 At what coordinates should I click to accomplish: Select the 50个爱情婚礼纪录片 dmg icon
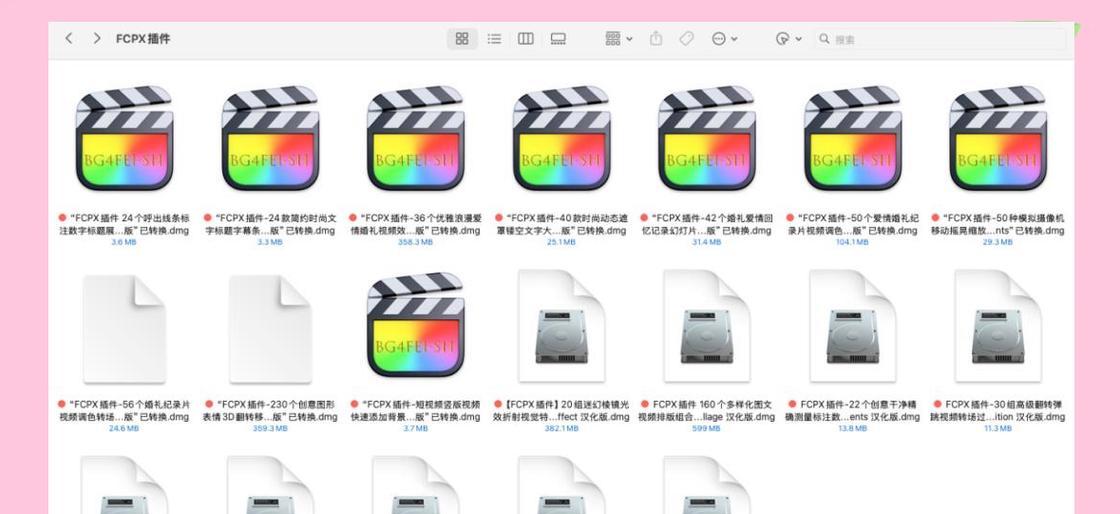point(852,138)
